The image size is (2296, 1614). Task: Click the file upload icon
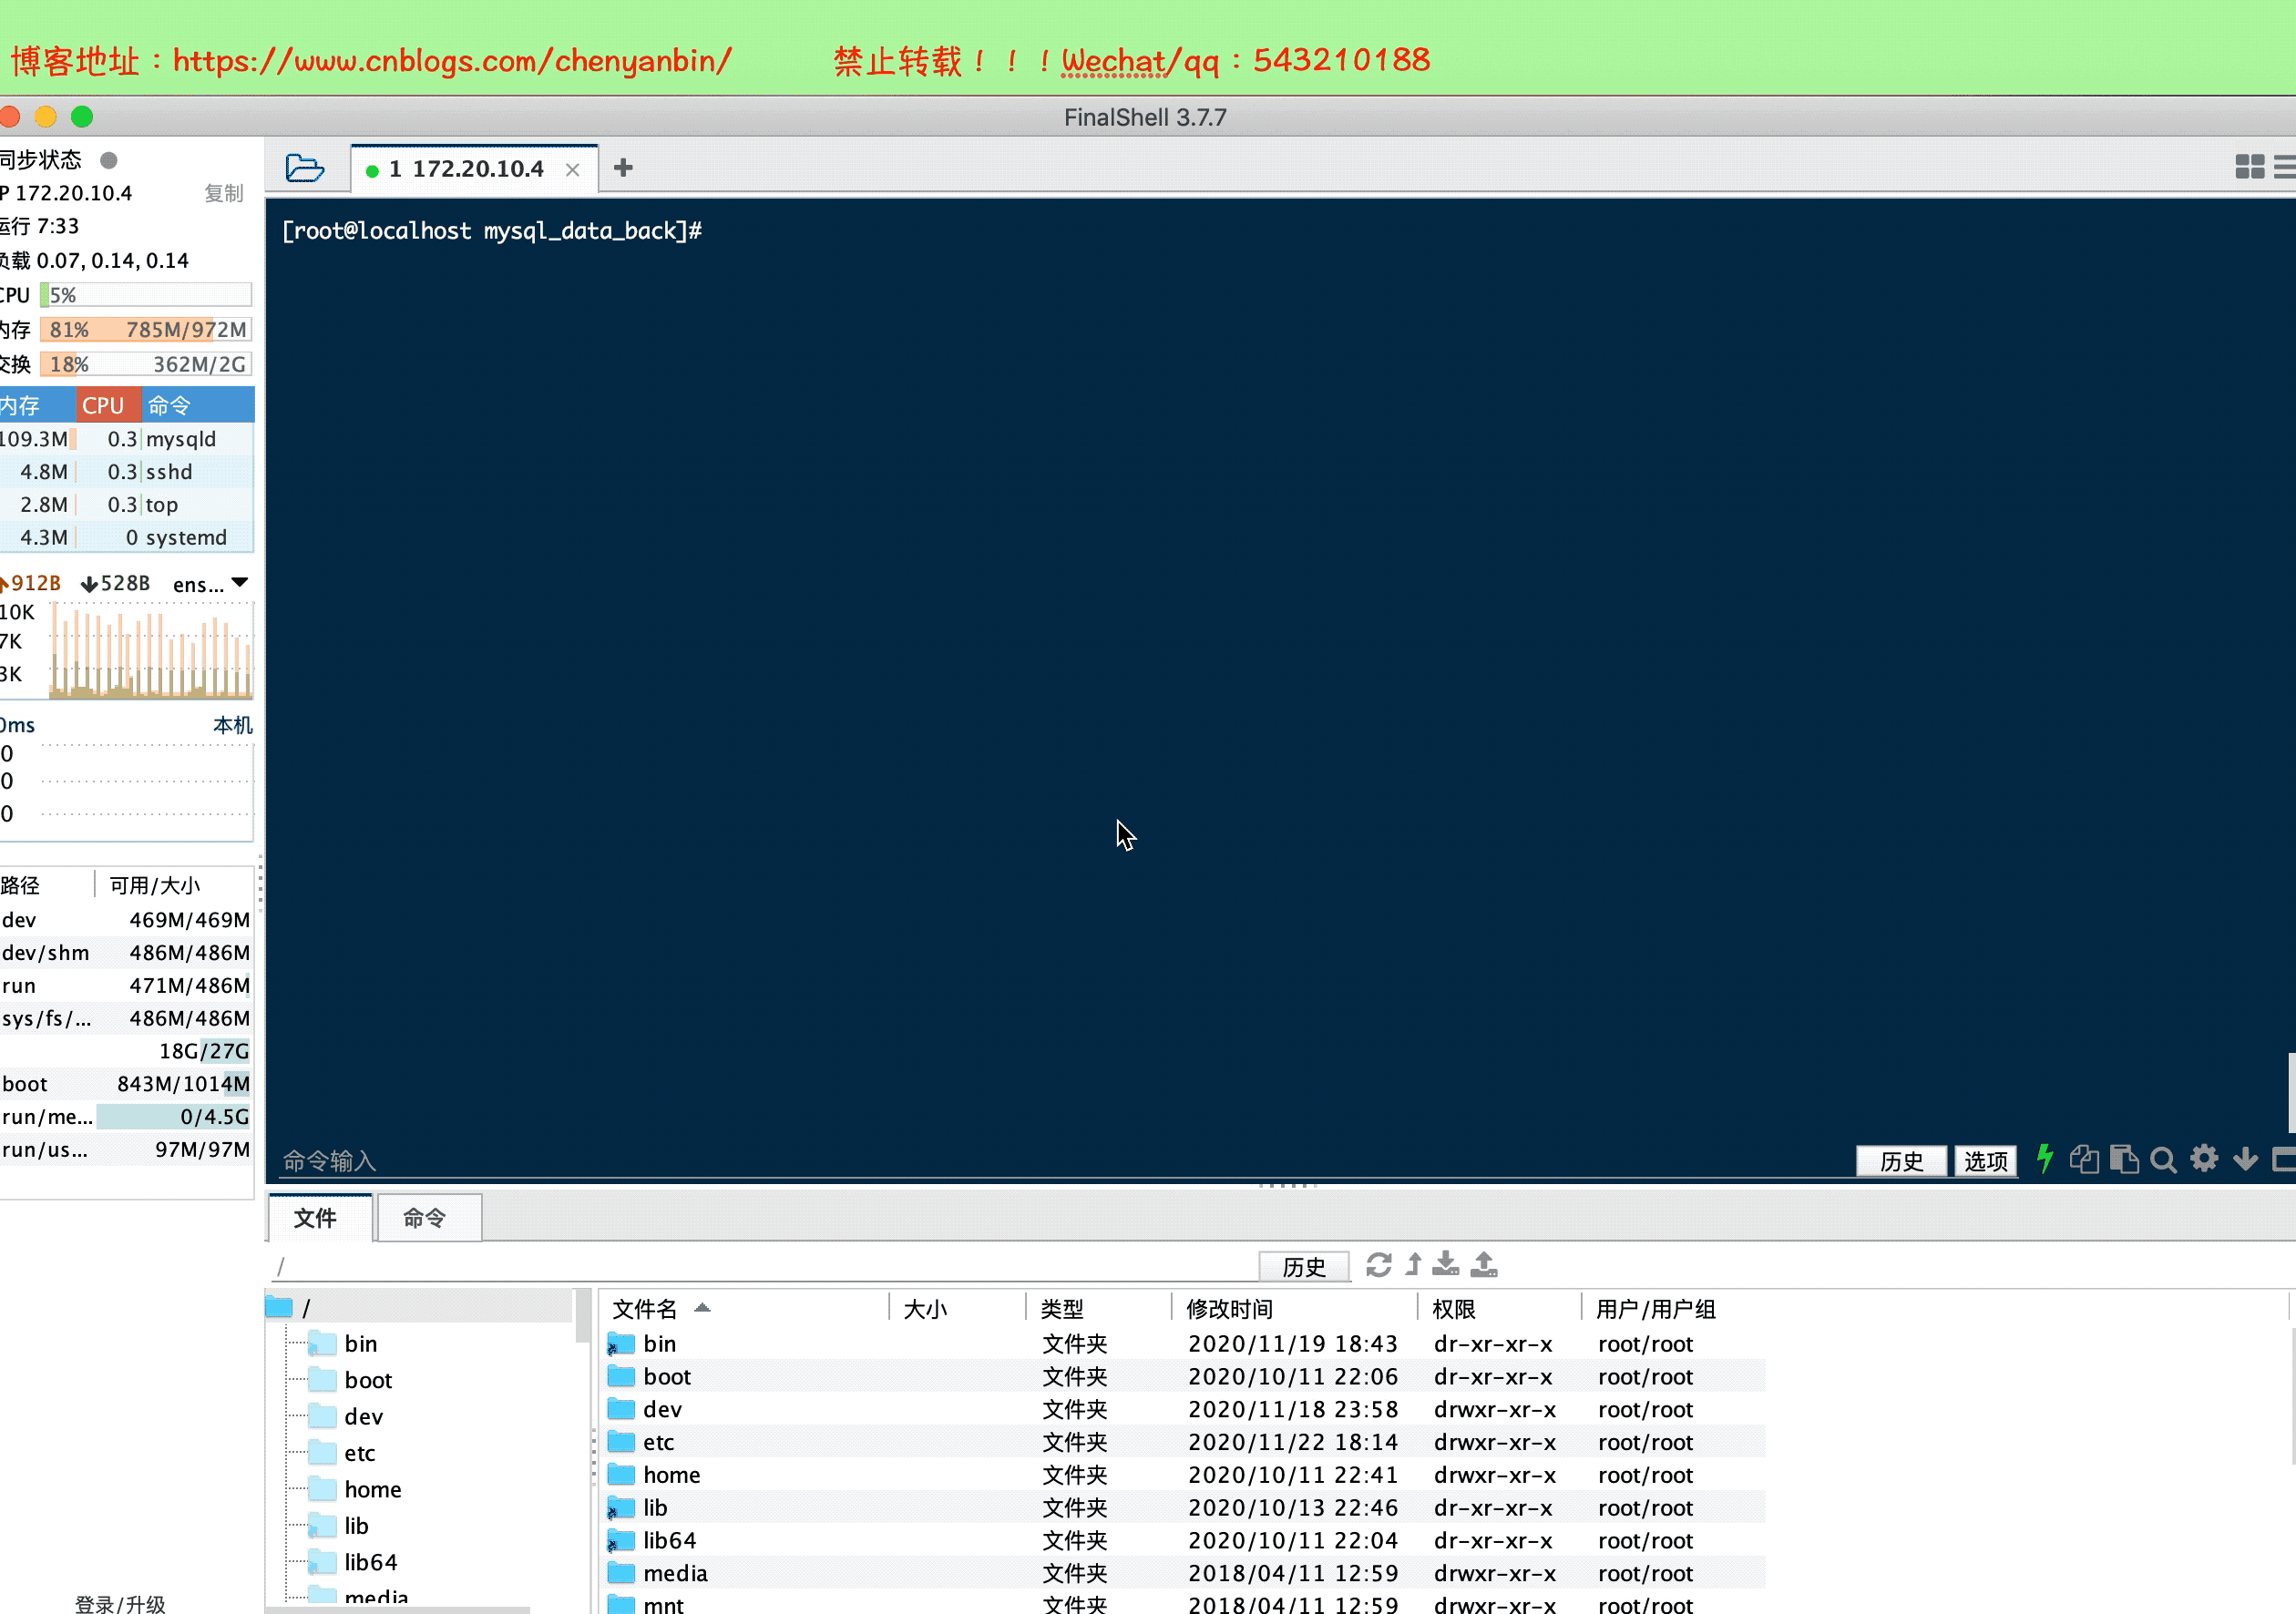coord(1484,1265)
